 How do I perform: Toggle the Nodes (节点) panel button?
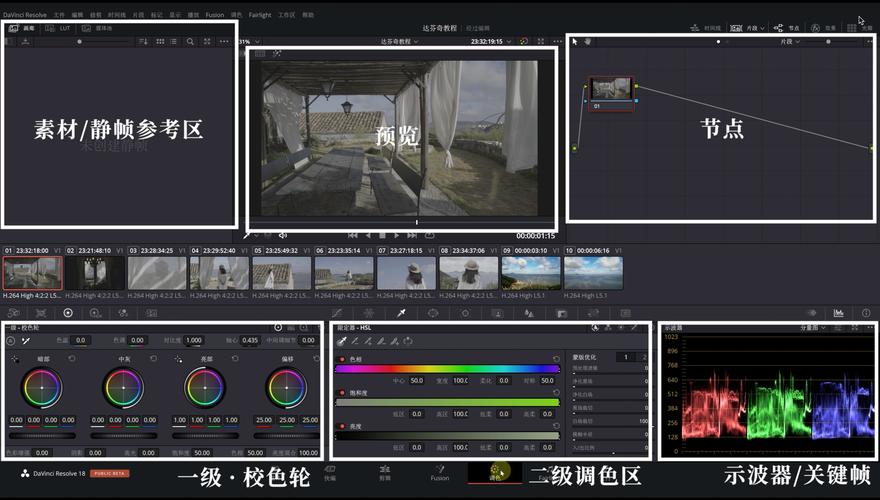(786, 27)
